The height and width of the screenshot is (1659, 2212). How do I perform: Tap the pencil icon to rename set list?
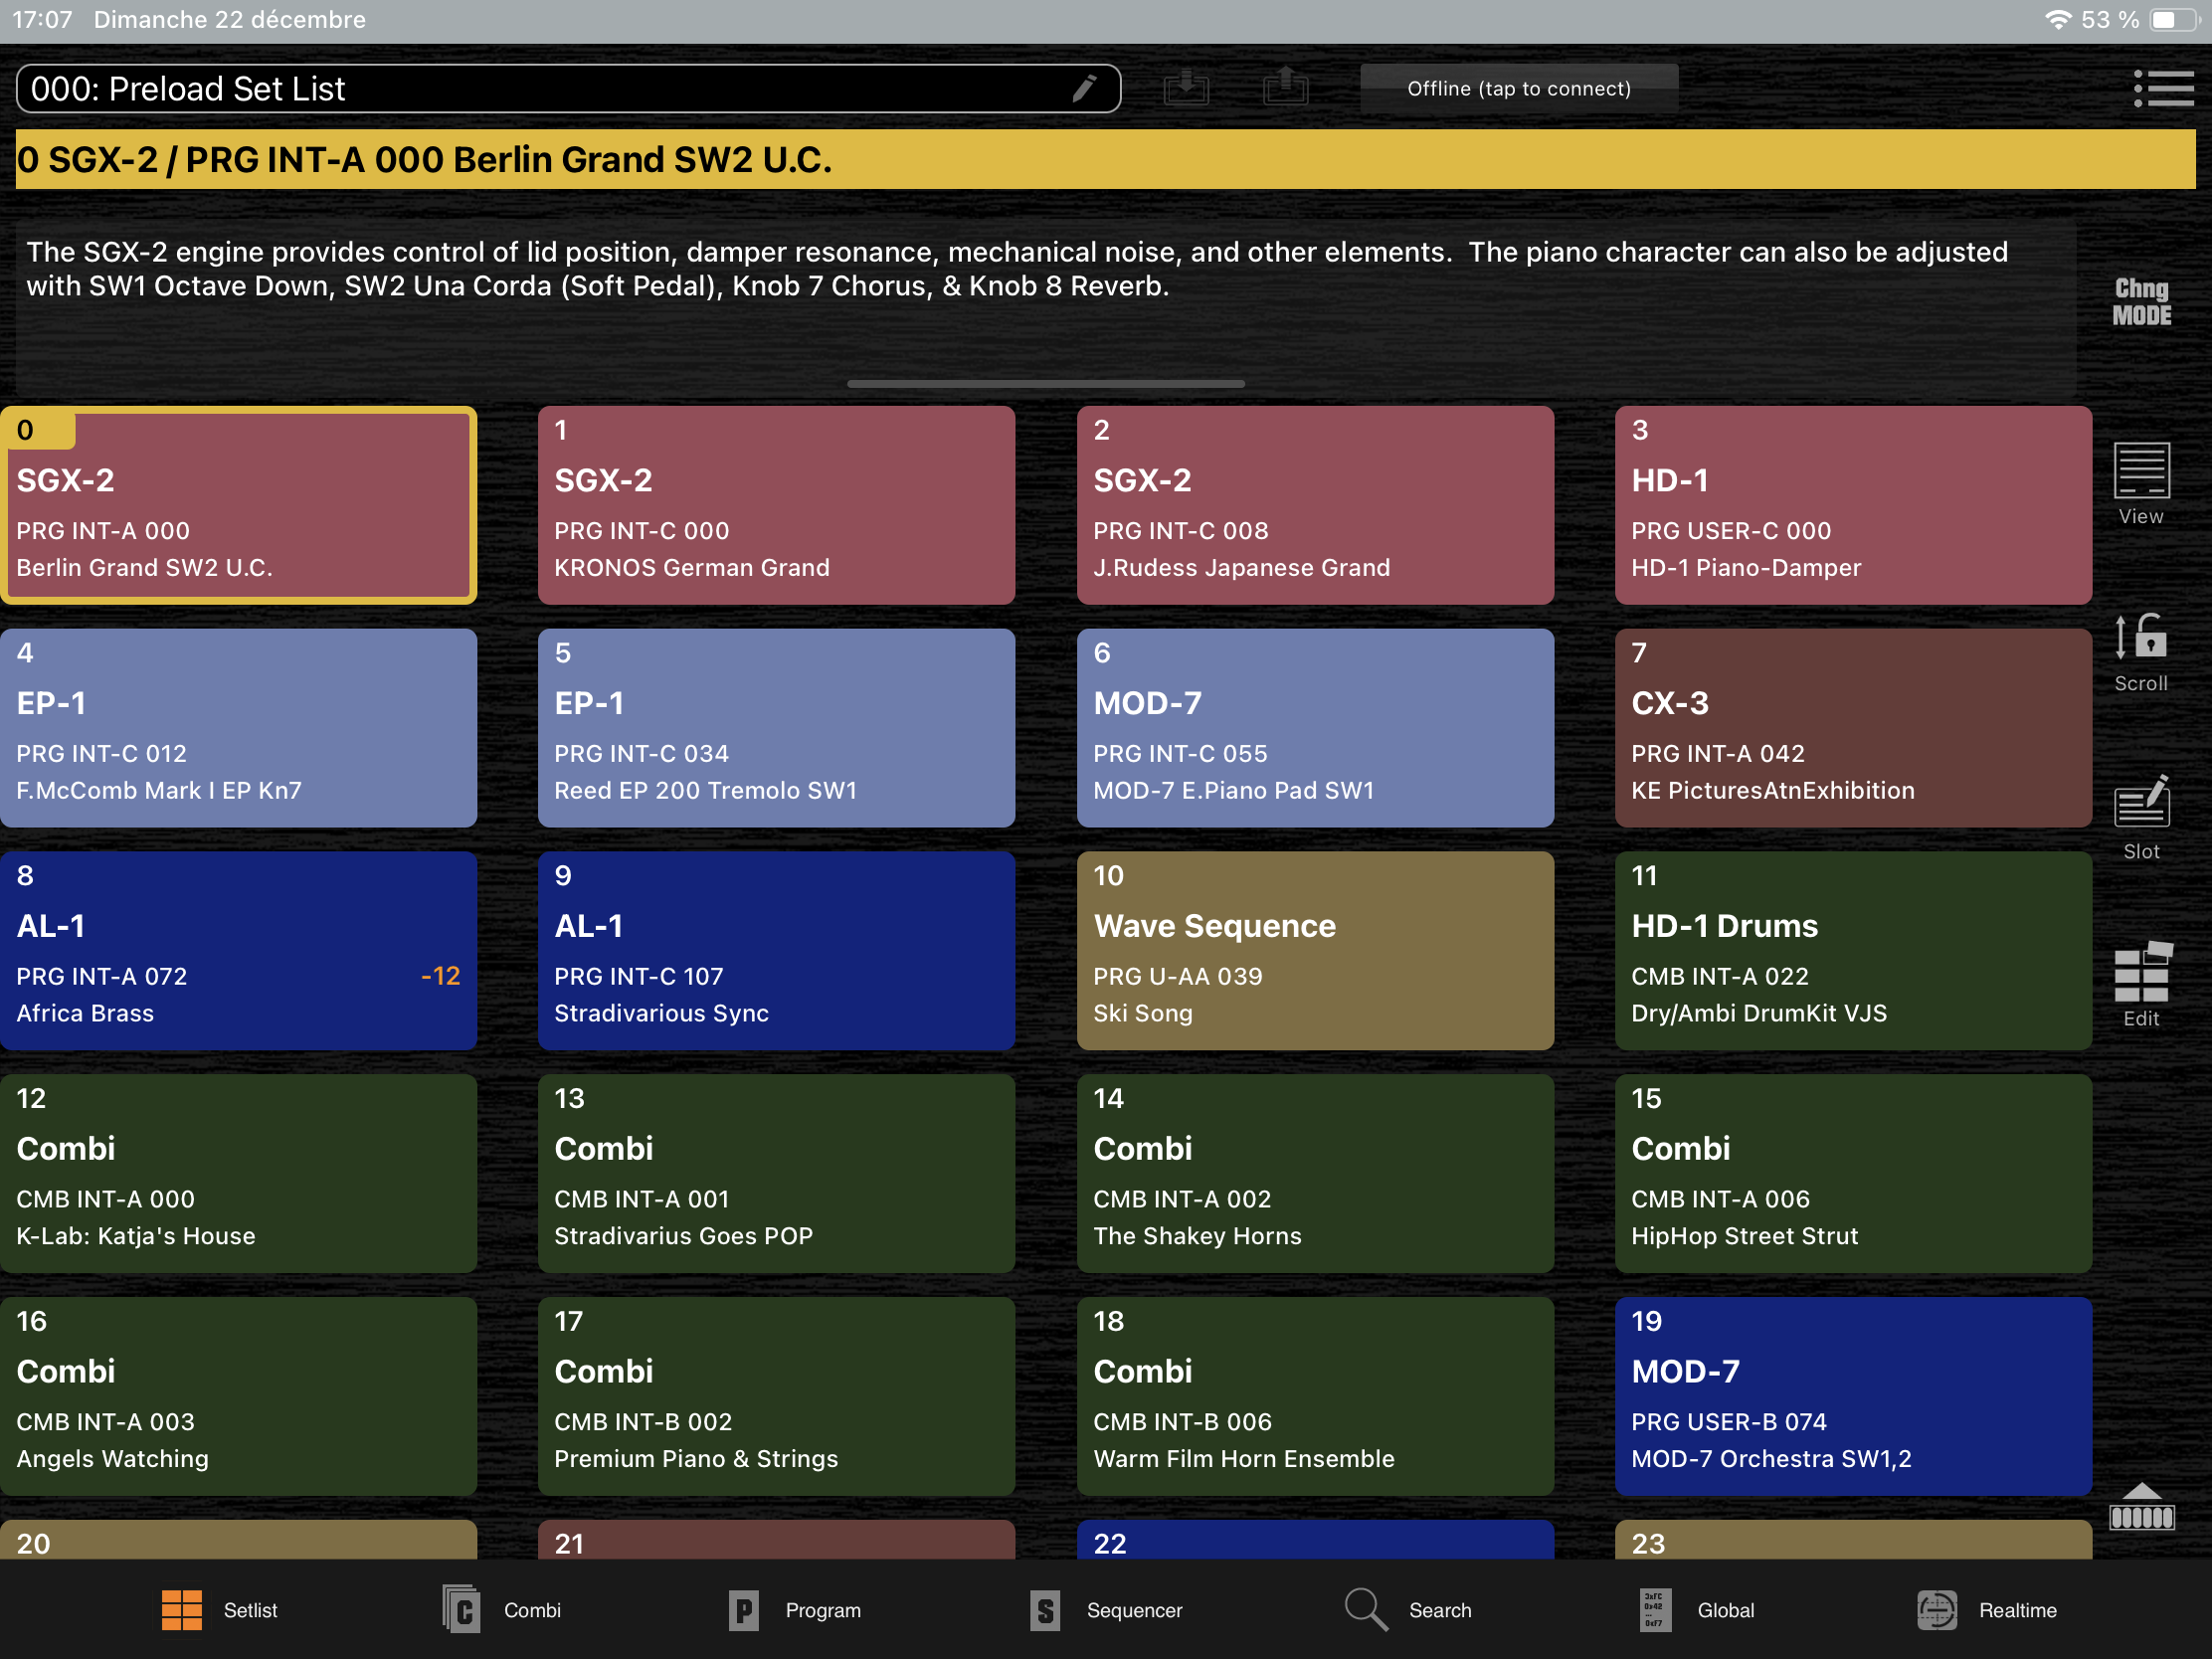pyautogui.click(x=1084, y=89)
